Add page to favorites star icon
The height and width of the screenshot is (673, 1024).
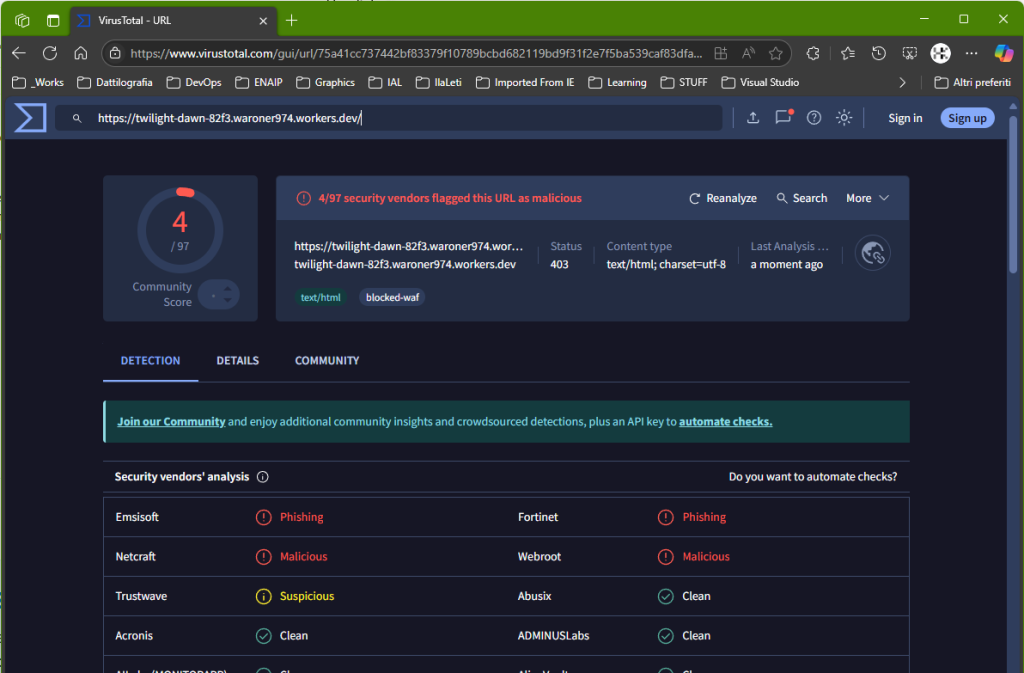775,54
